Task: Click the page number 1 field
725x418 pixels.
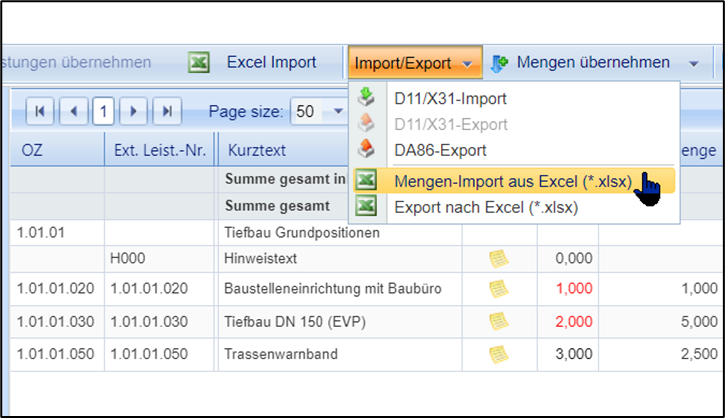Action: coord(103,110)
